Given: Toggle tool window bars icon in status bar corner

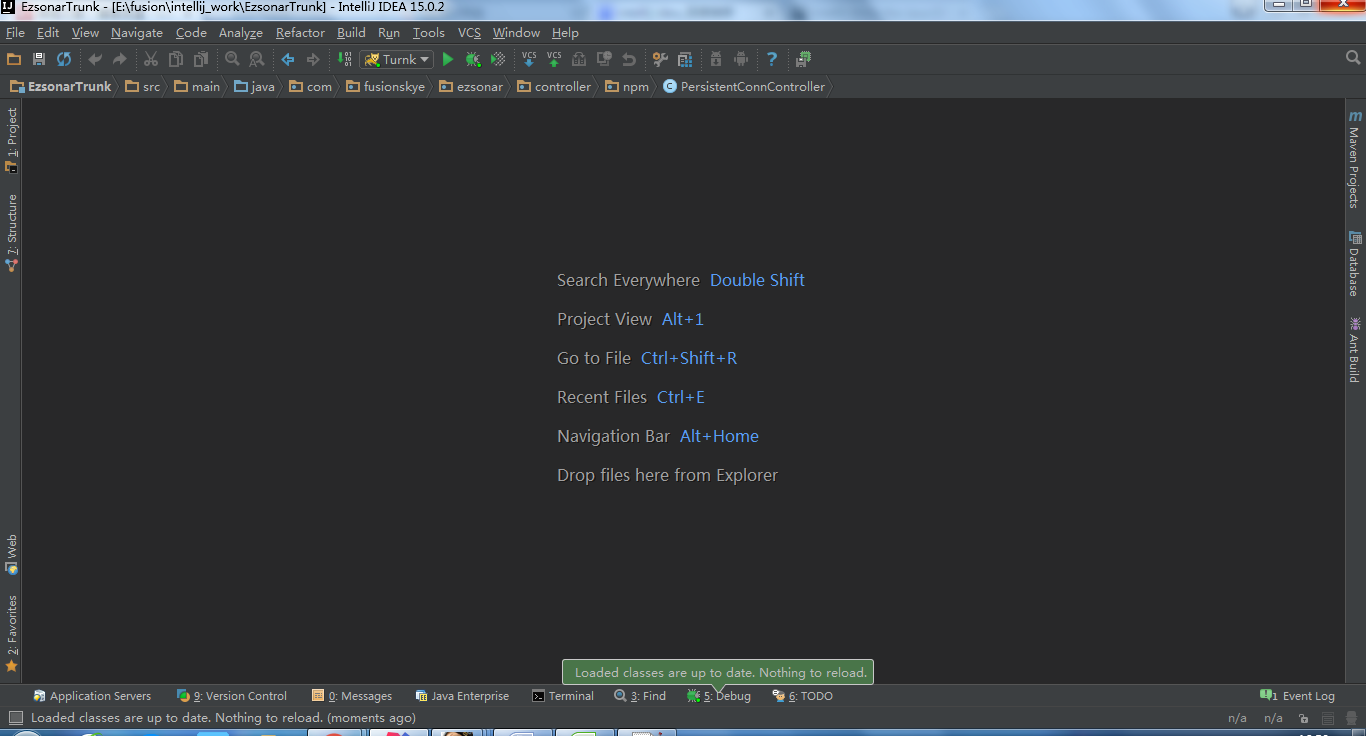Looking at the screenshot, I should 15,718.
